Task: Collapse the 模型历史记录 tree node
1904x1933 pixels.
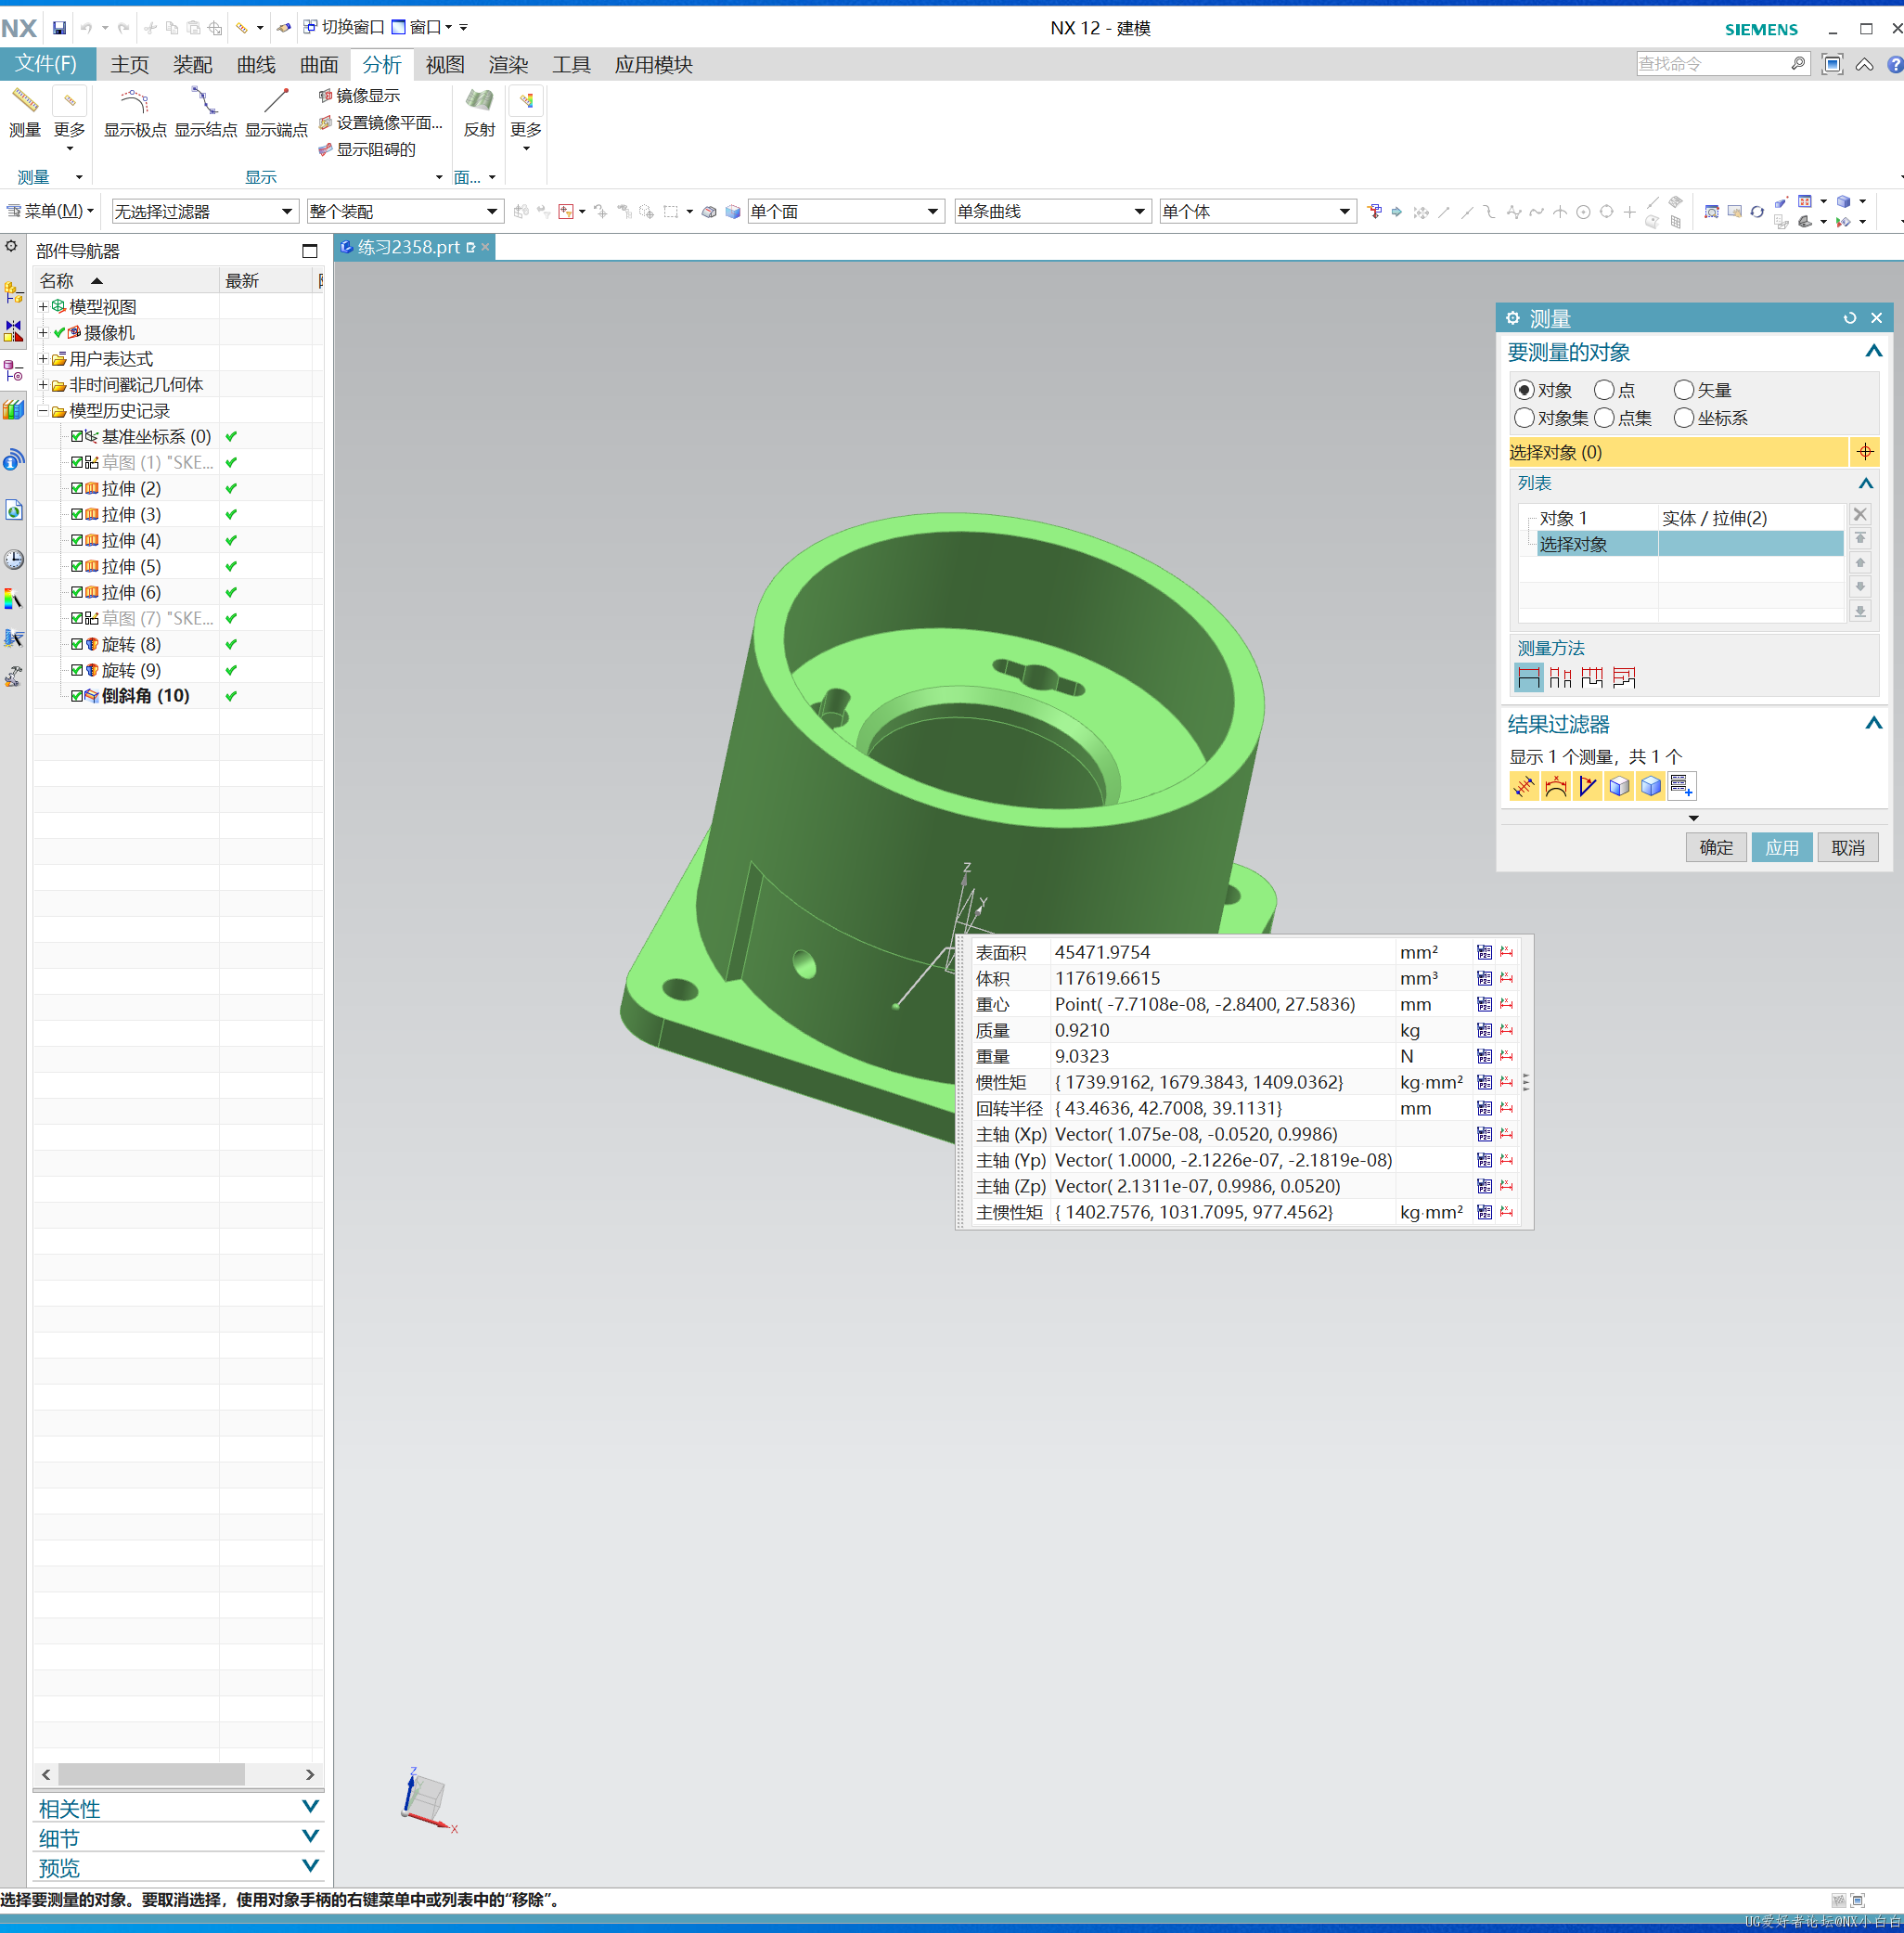Action: tap(43, 410)
